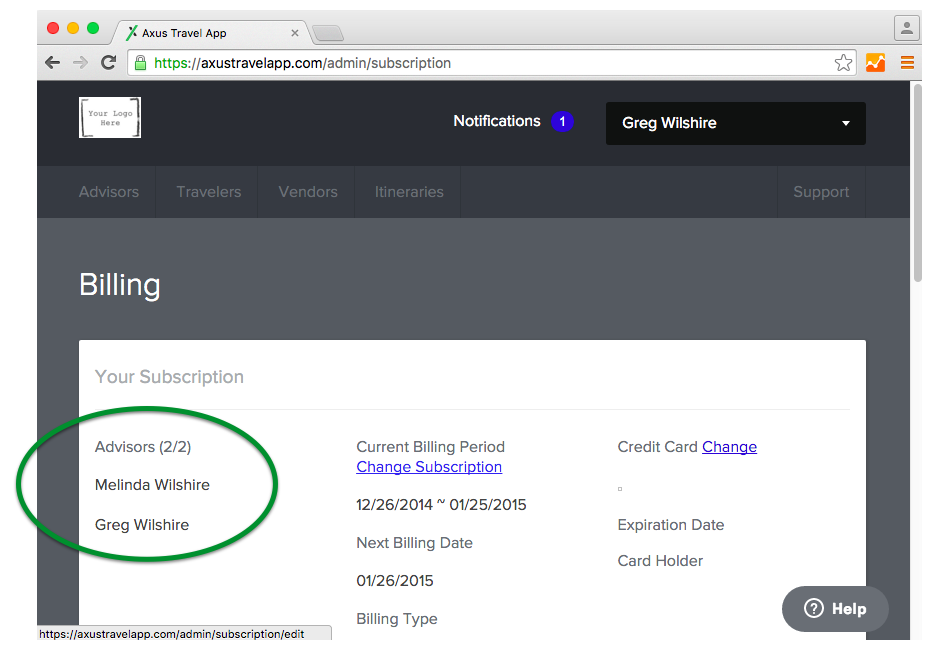Click the Your Logo Here image
This screenshot has width=937, height=654.
point(110,118)
